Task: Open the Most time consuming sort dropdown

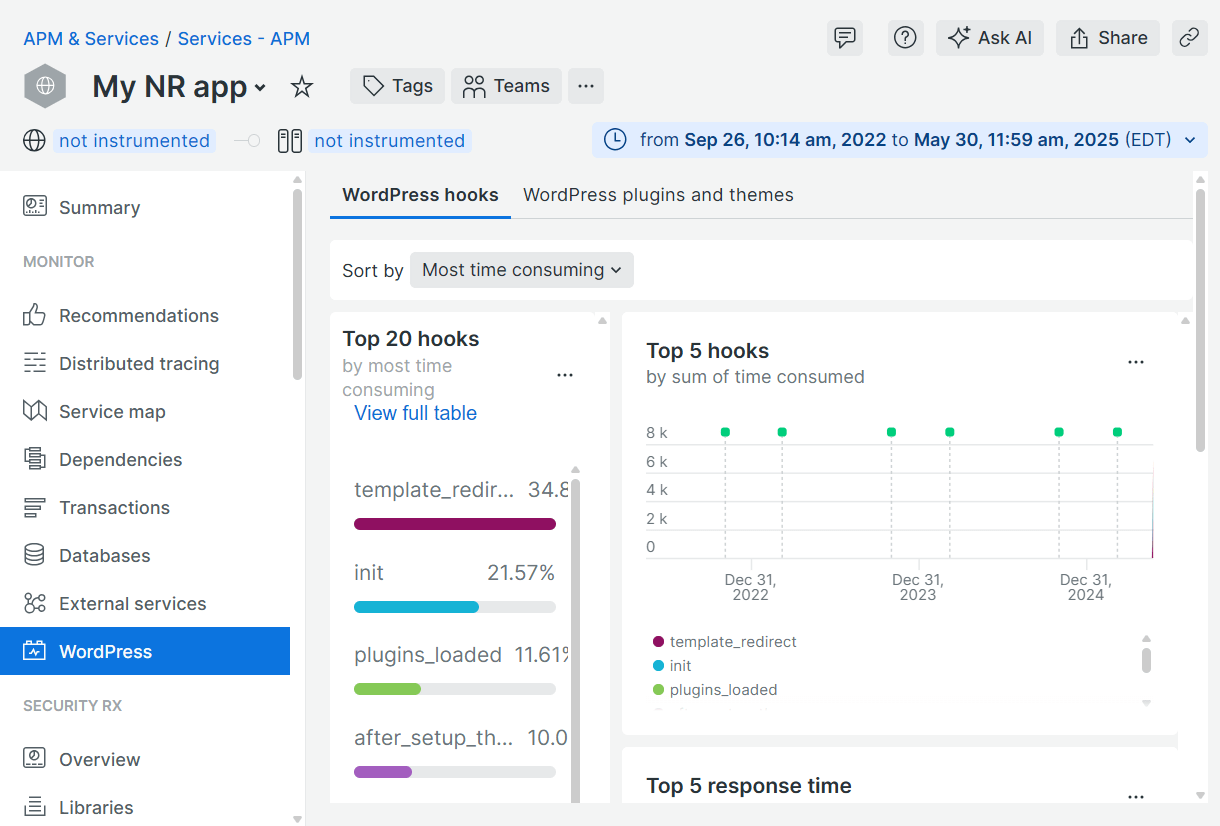Action: pos(521,270)
